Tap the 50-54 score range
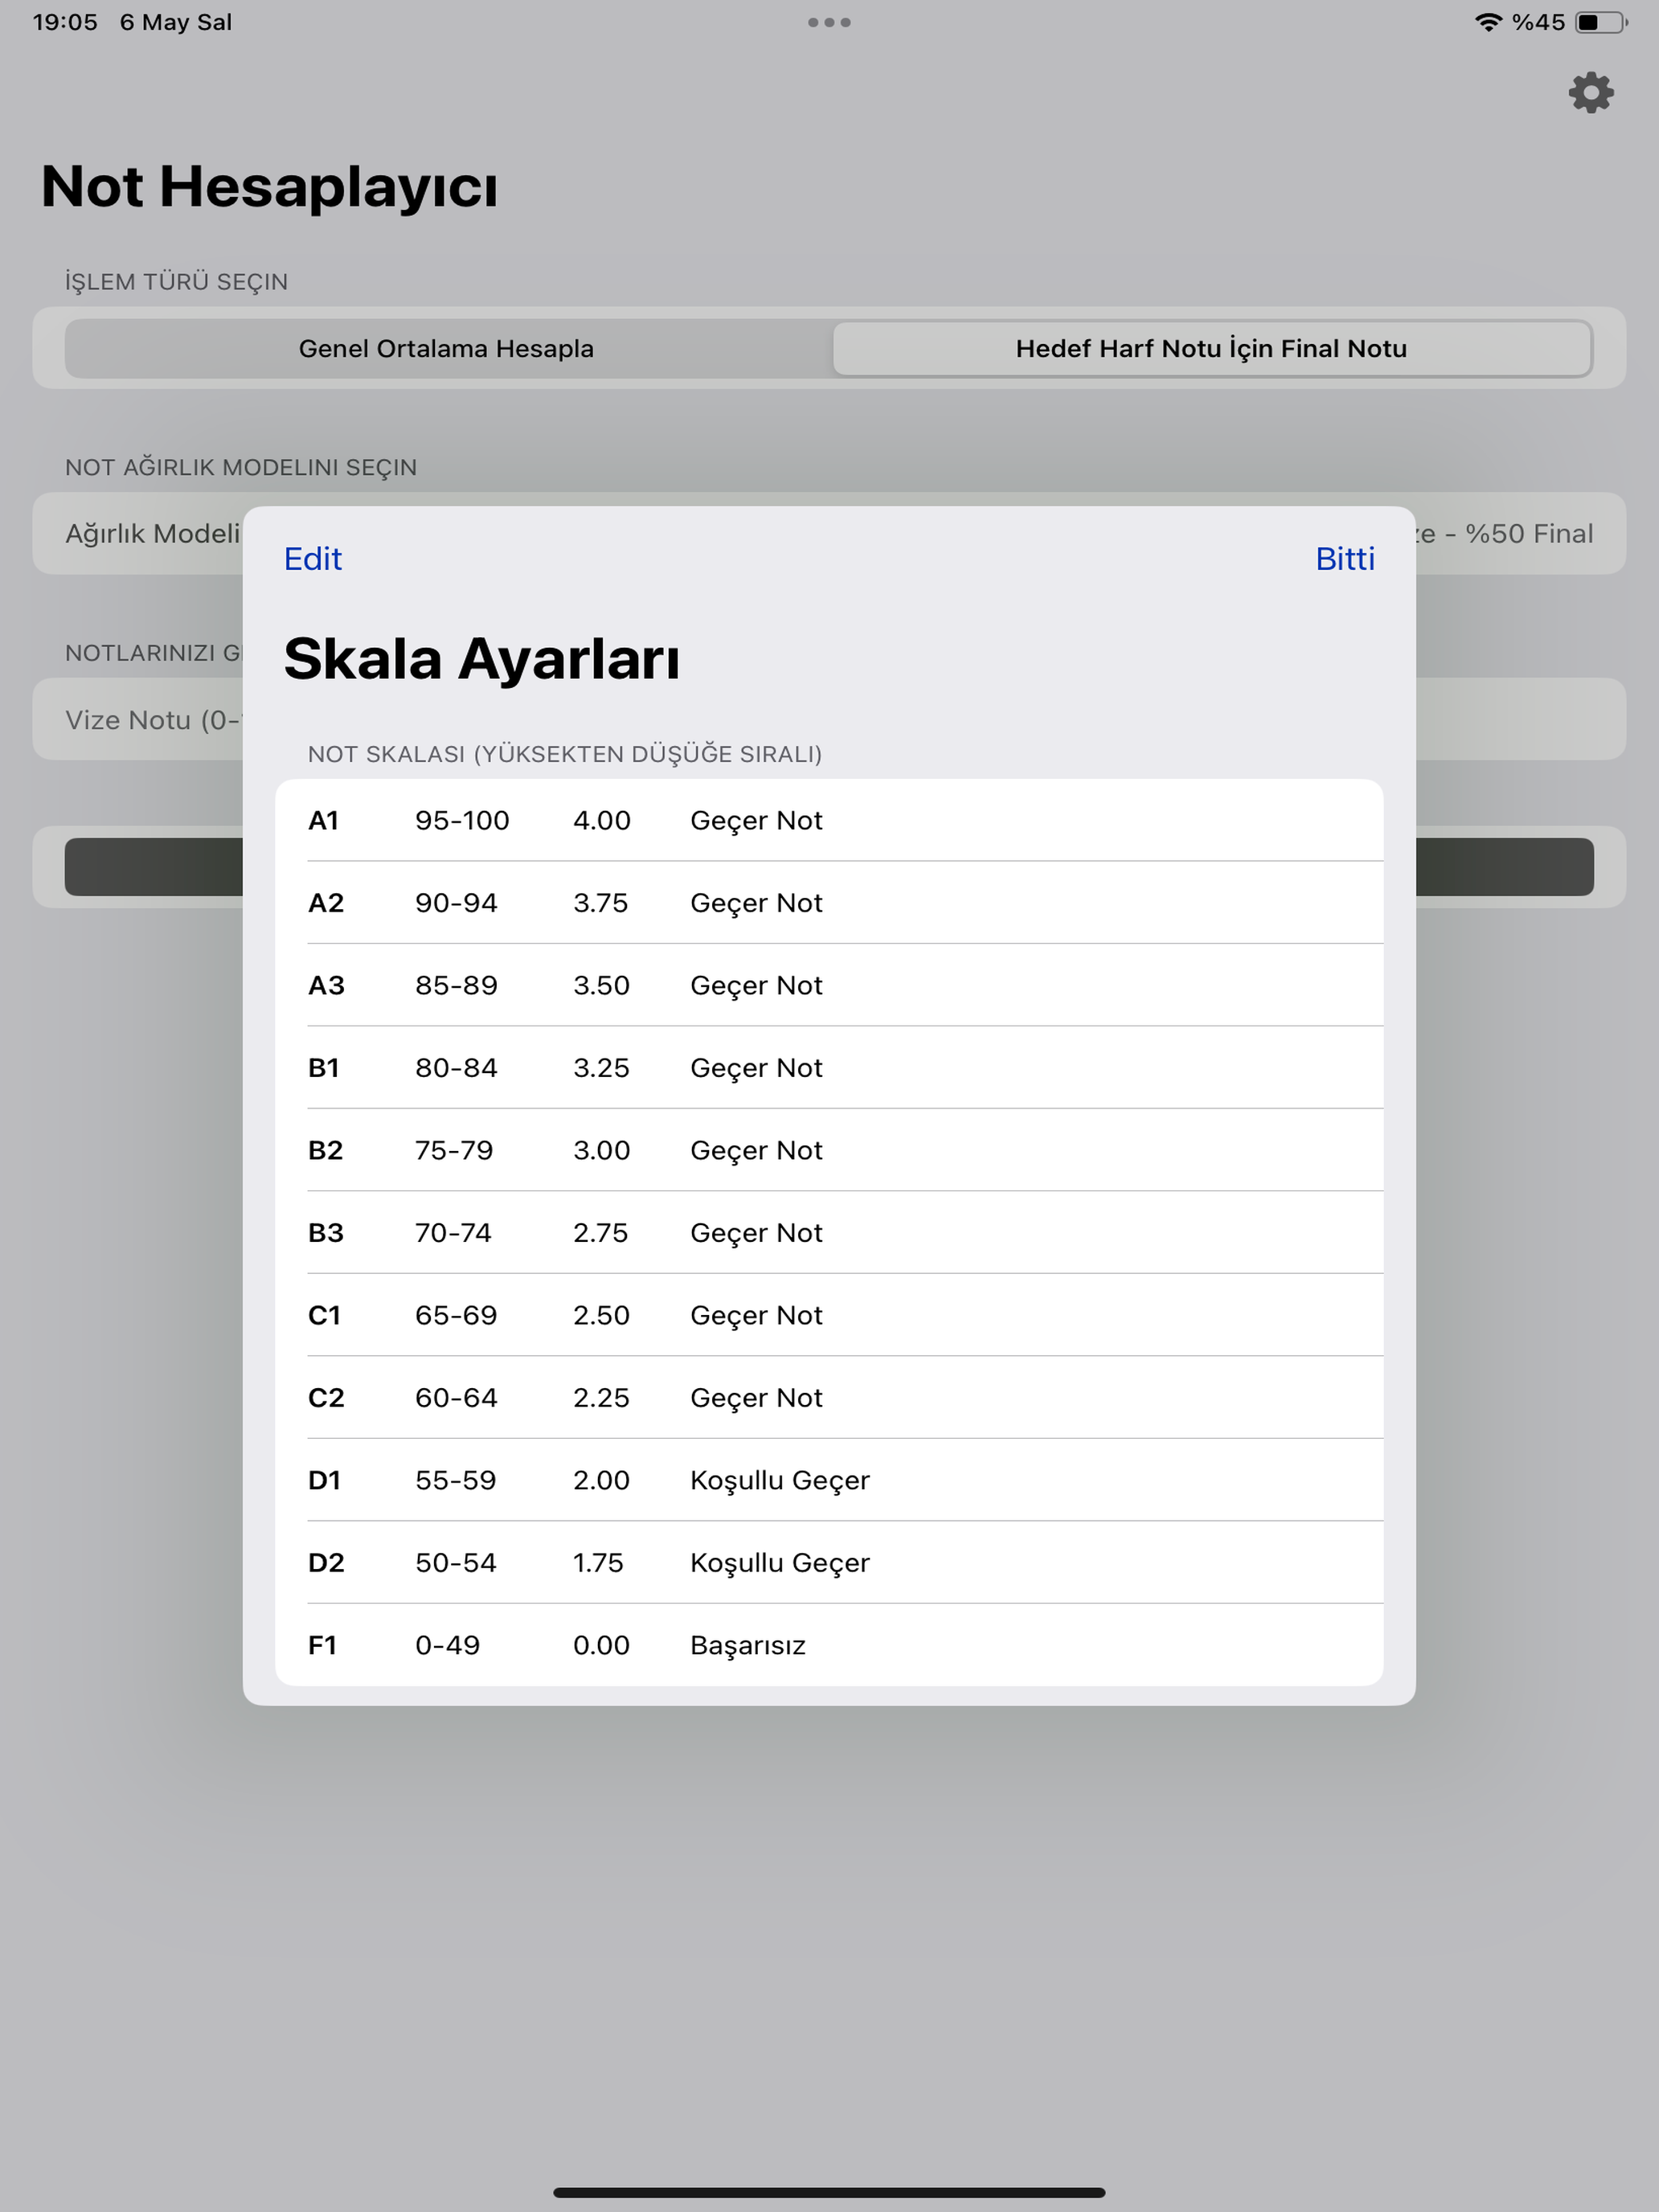 [455, 1563]
